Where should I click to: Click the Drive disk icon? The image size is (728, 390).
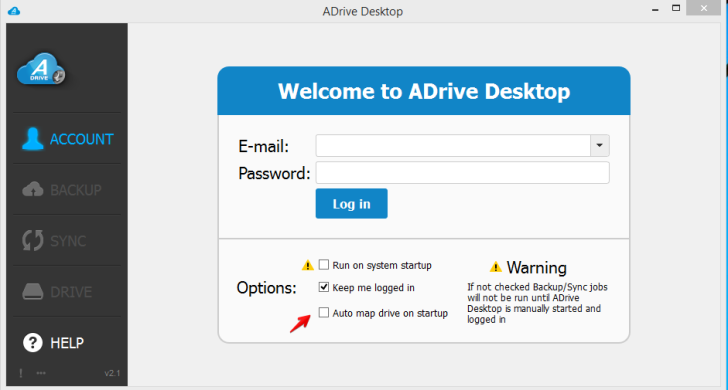pos(33,292)
